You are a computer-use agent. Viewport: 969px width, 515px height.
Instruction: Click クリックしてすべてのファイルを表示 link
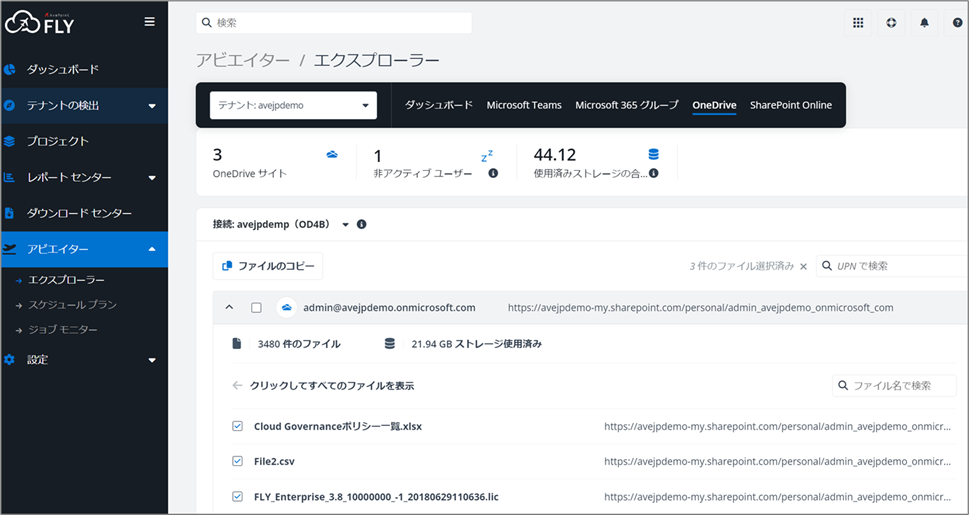[x=332, y=386]
